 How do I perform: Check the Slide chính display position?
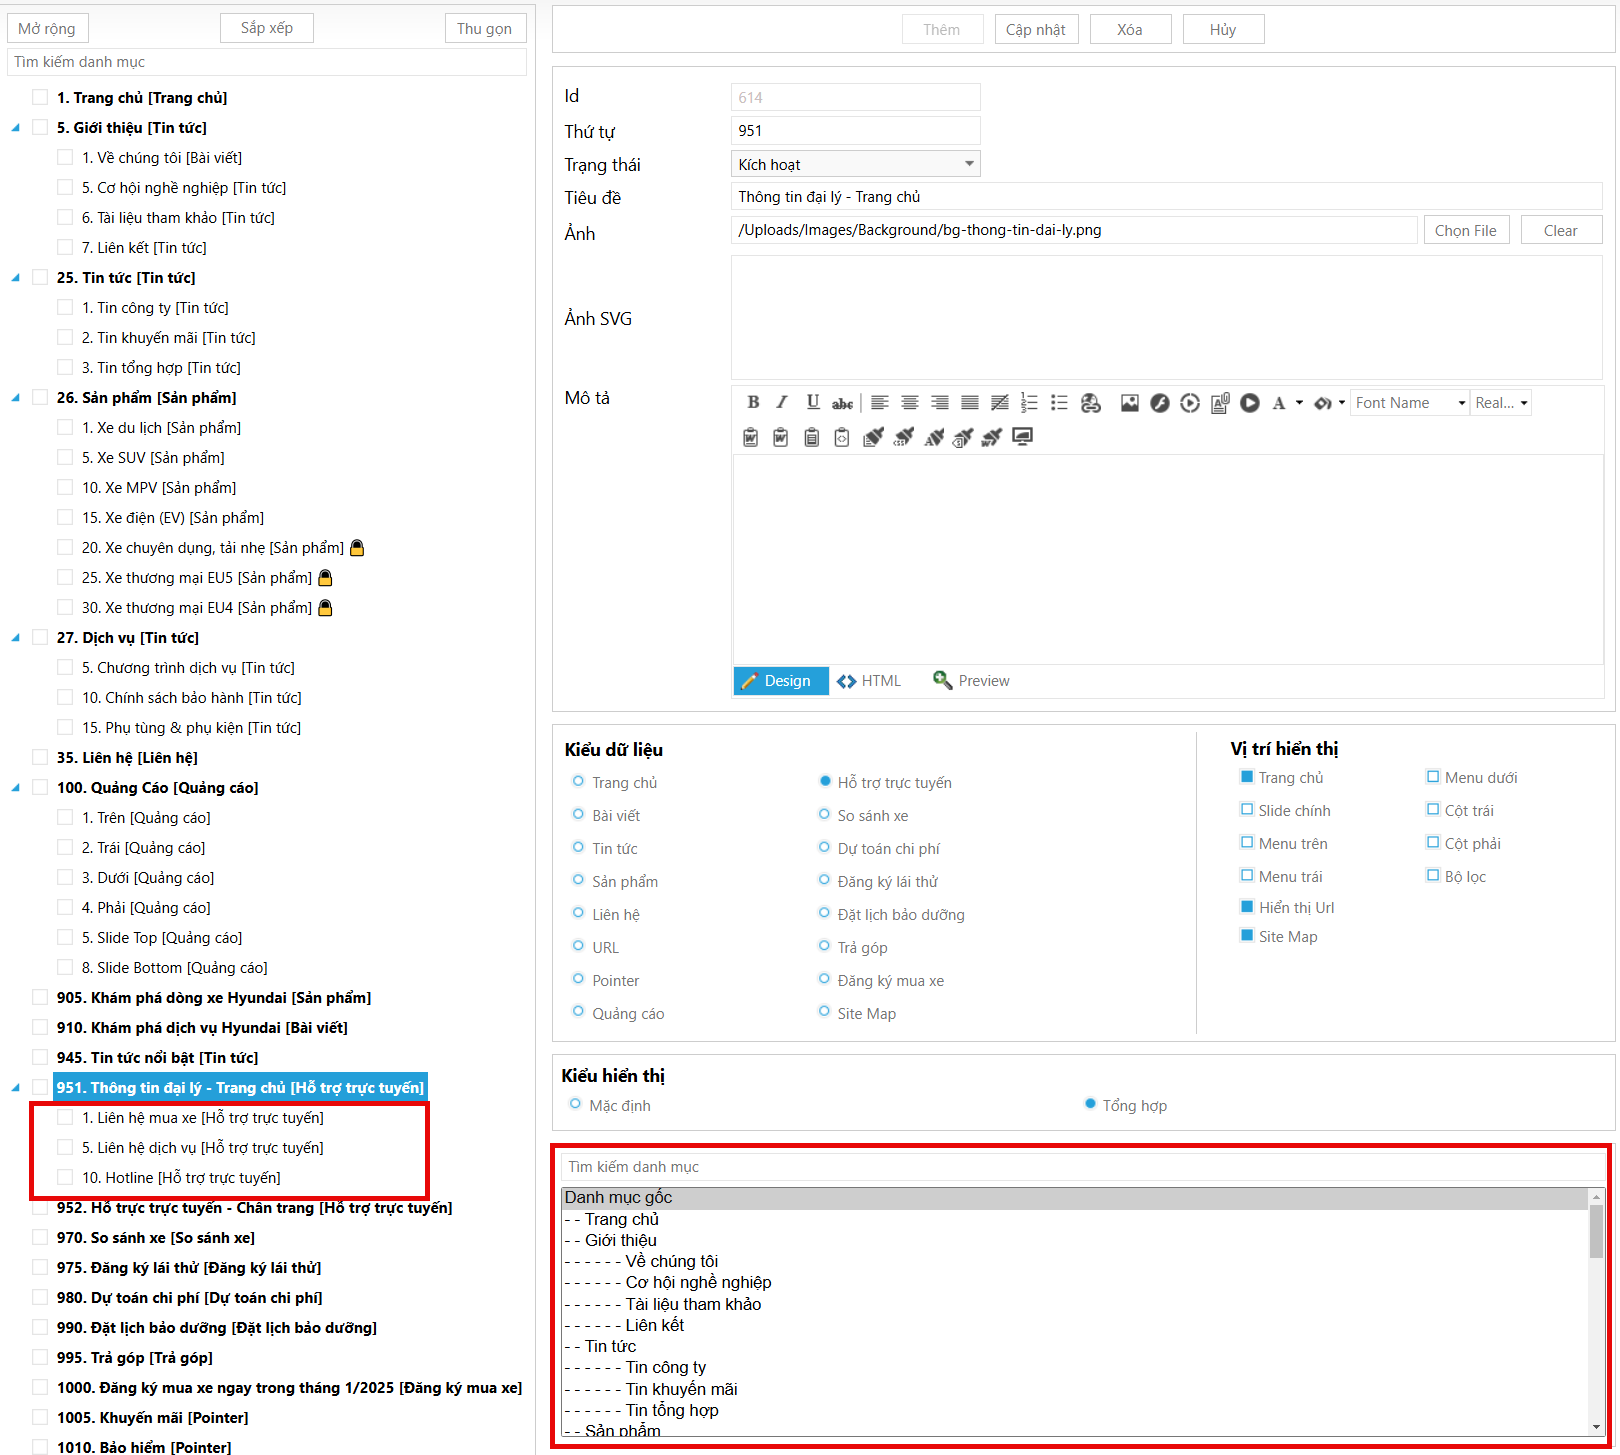(x=1247, y=810)
